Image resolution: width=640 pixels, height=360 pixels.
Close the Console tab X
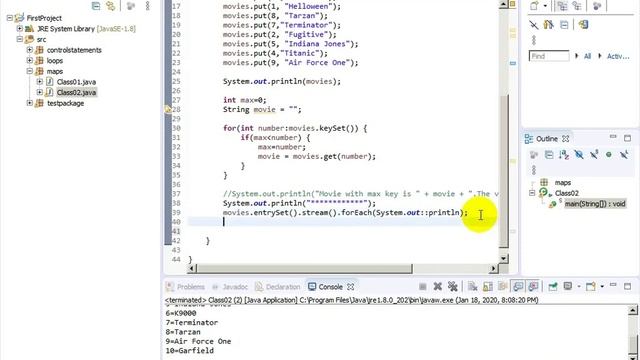pyautogui.click(x=350, y=287)
